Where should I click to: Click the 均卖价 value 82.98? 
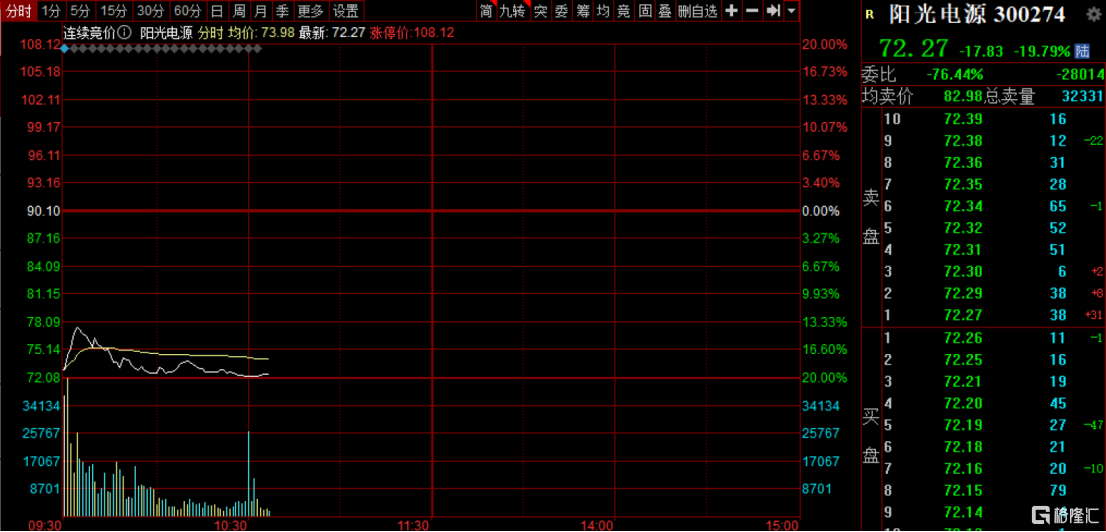pos(964,95)
